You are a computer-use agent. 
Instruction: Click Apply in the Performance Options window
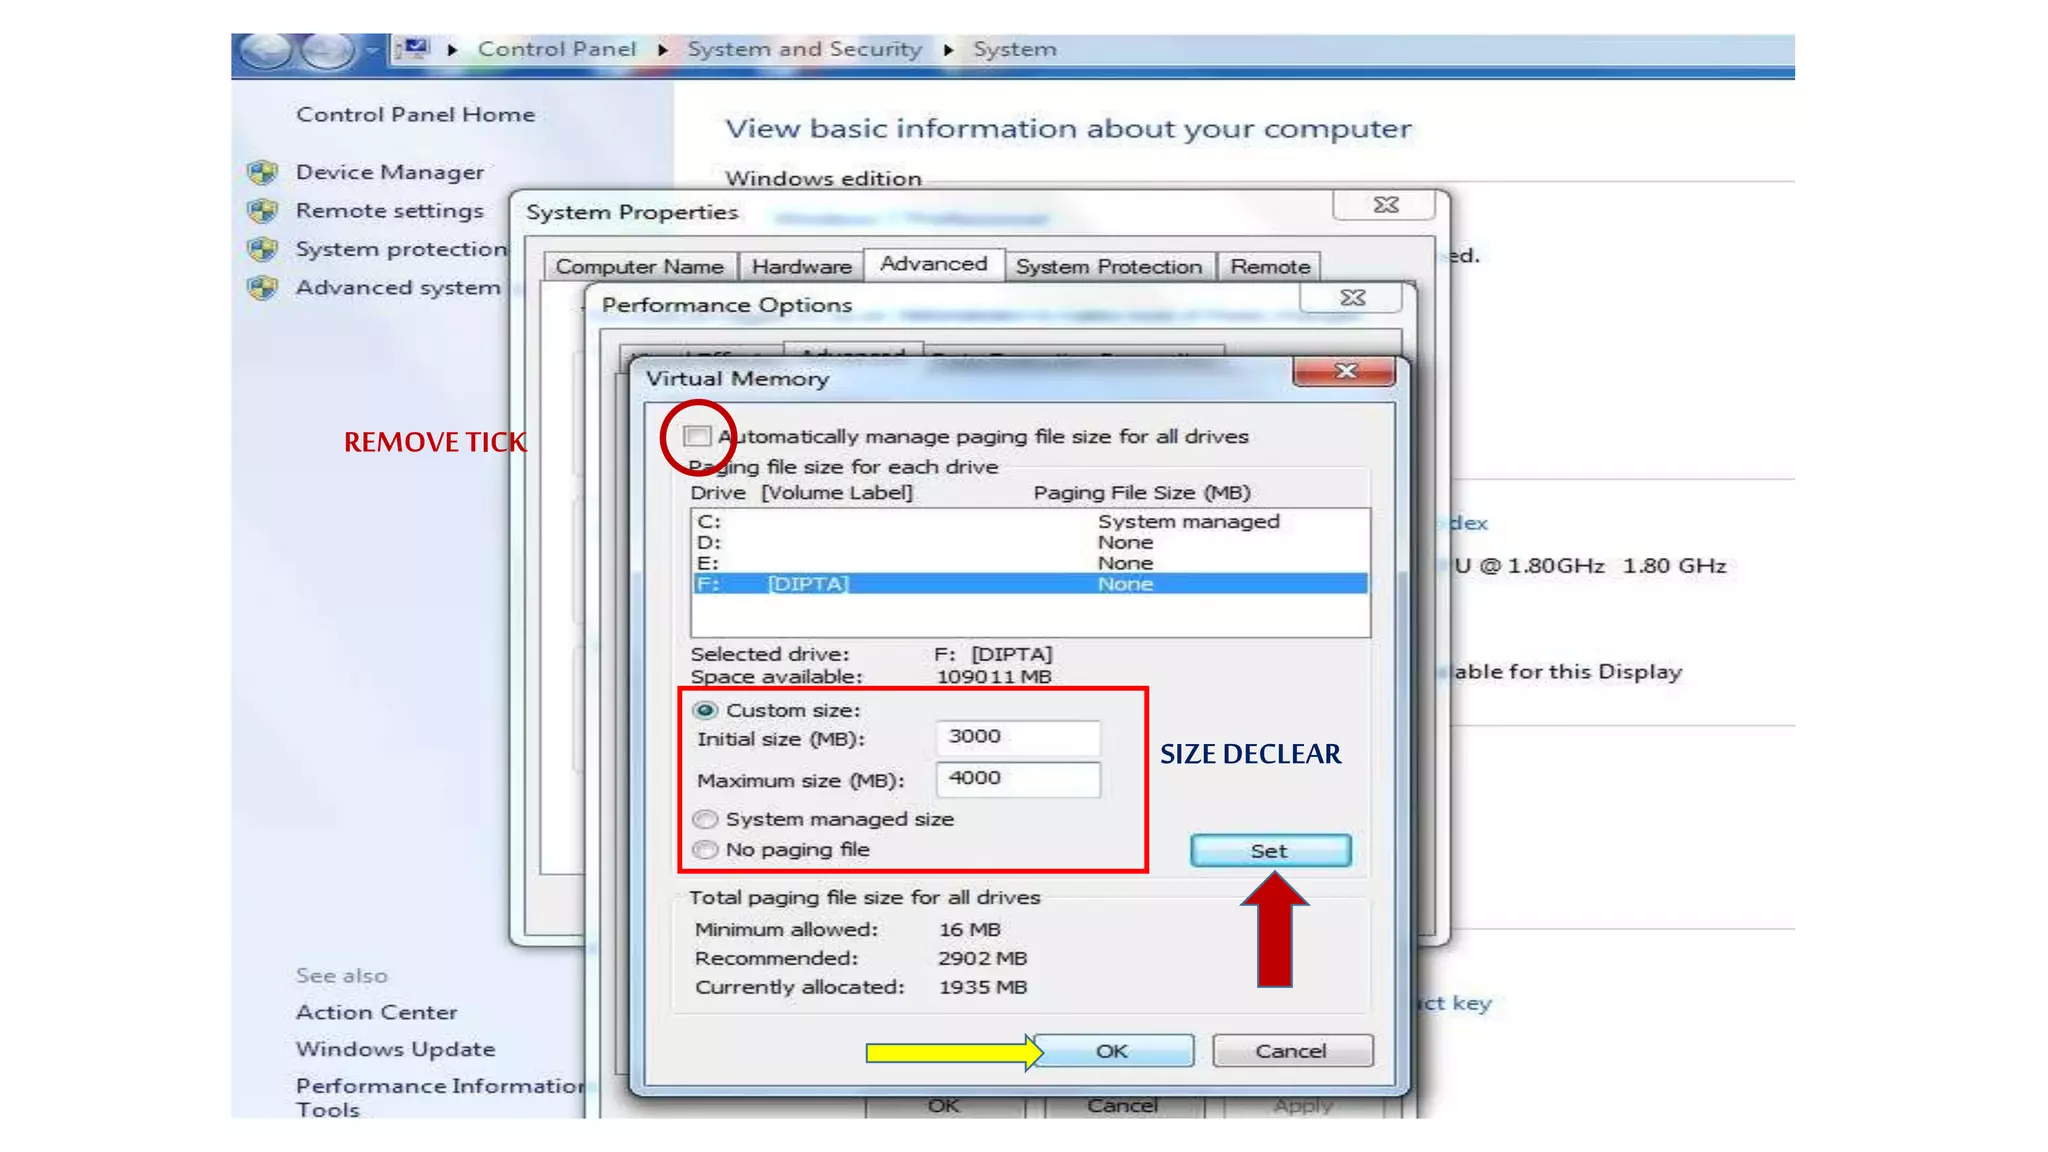[x=1303, y=1106]
